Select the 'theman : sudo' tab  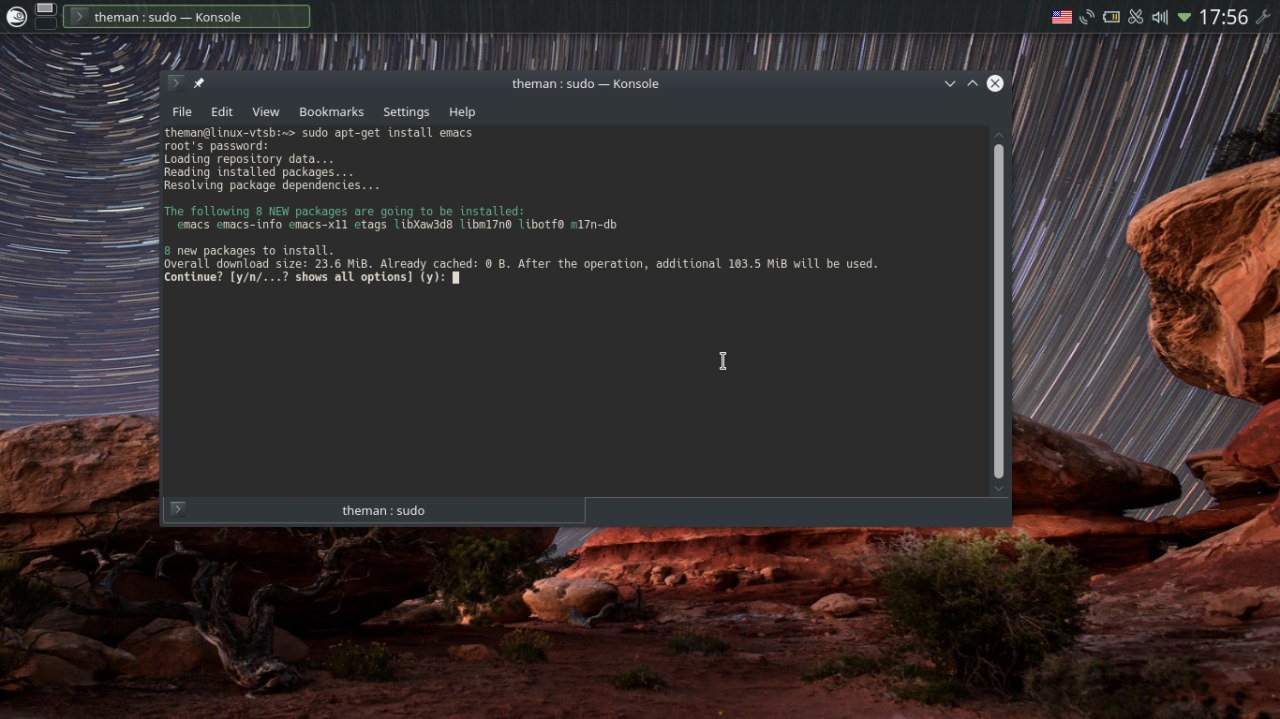(x=374, y=510)
